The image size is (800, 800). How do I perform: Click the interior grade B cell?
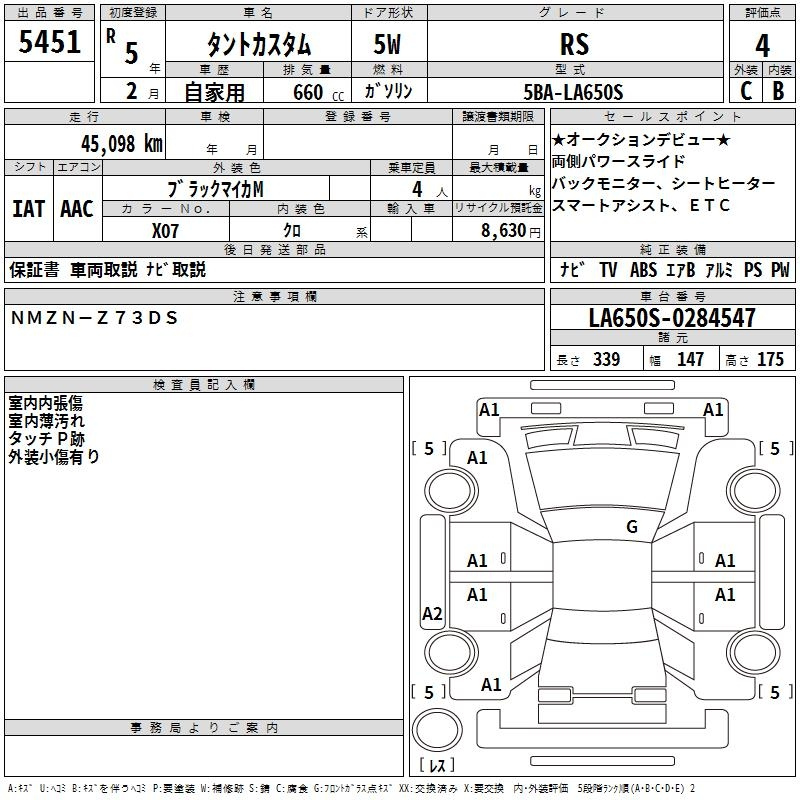779,91
